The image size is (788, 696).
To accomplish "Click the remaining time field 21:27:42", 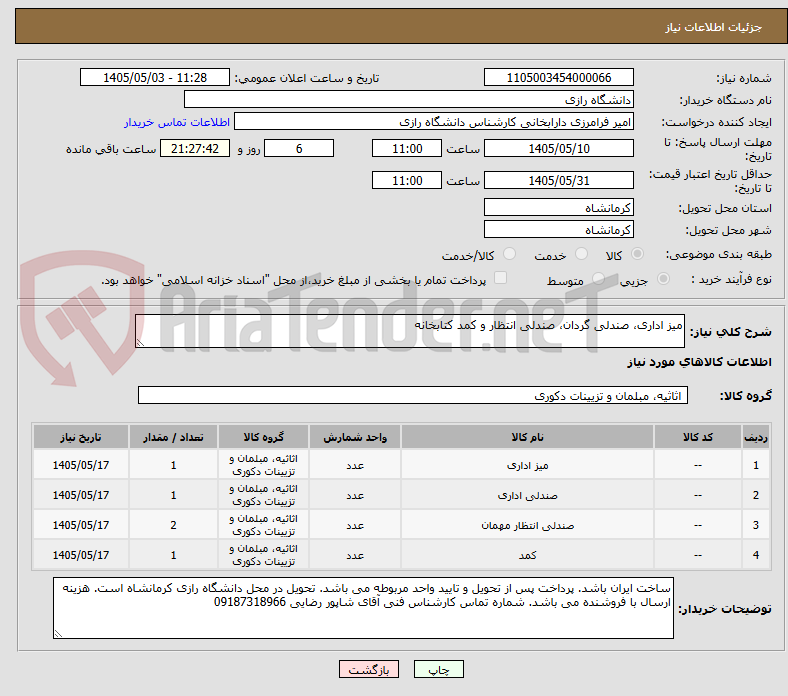I will (x=195, y=148).
